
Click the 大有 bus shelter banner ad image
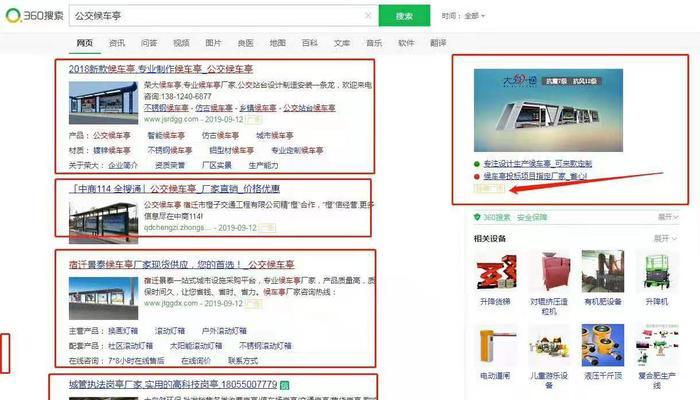[x=548, y=110]
